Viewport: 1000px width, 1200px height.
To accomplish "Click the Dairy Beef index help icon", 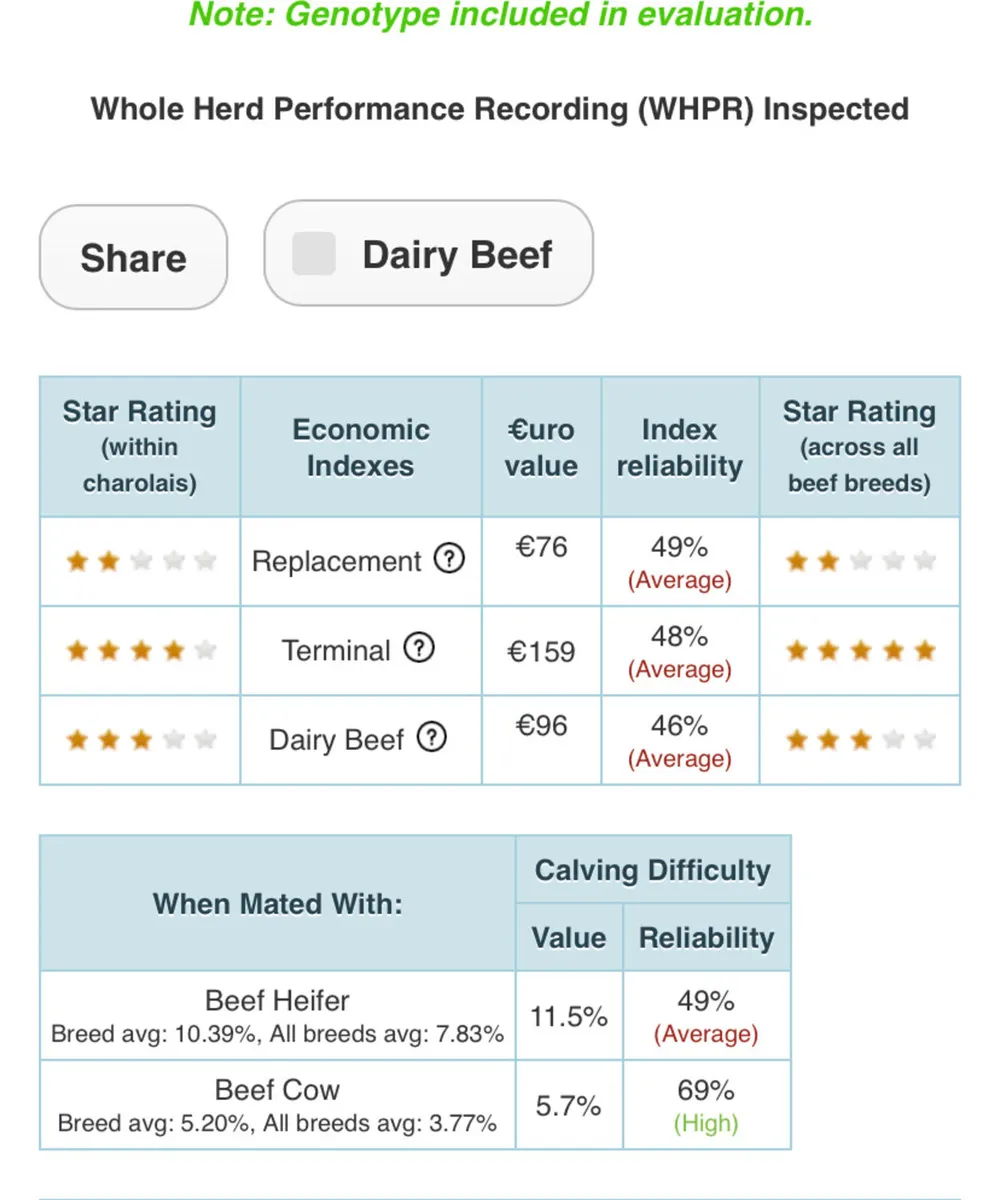I will pos(431,739).
